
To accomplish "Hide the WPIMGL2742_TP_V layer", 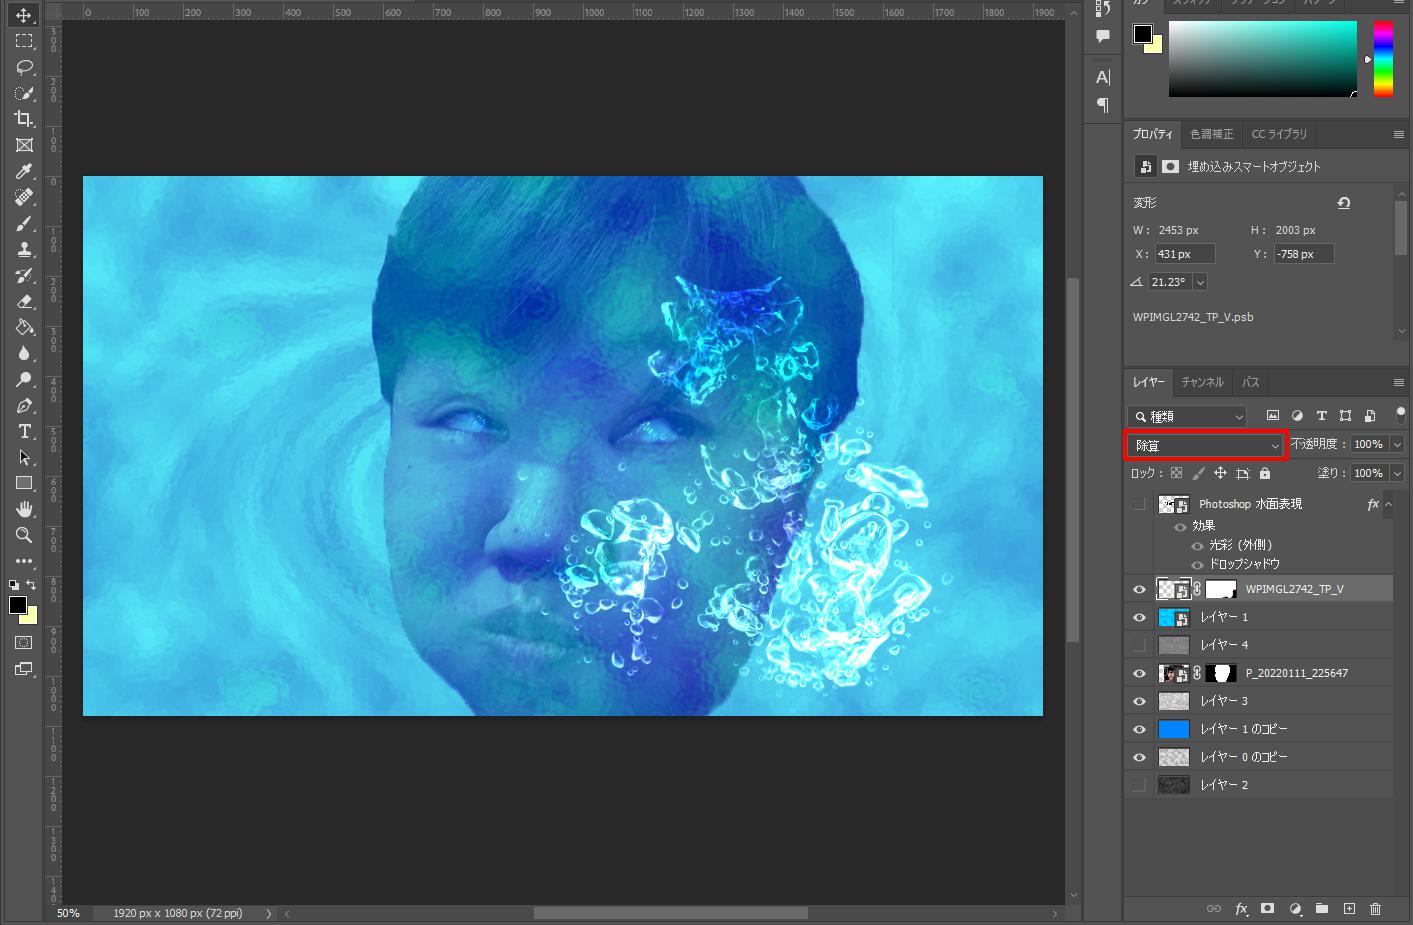I will 1139,589.
